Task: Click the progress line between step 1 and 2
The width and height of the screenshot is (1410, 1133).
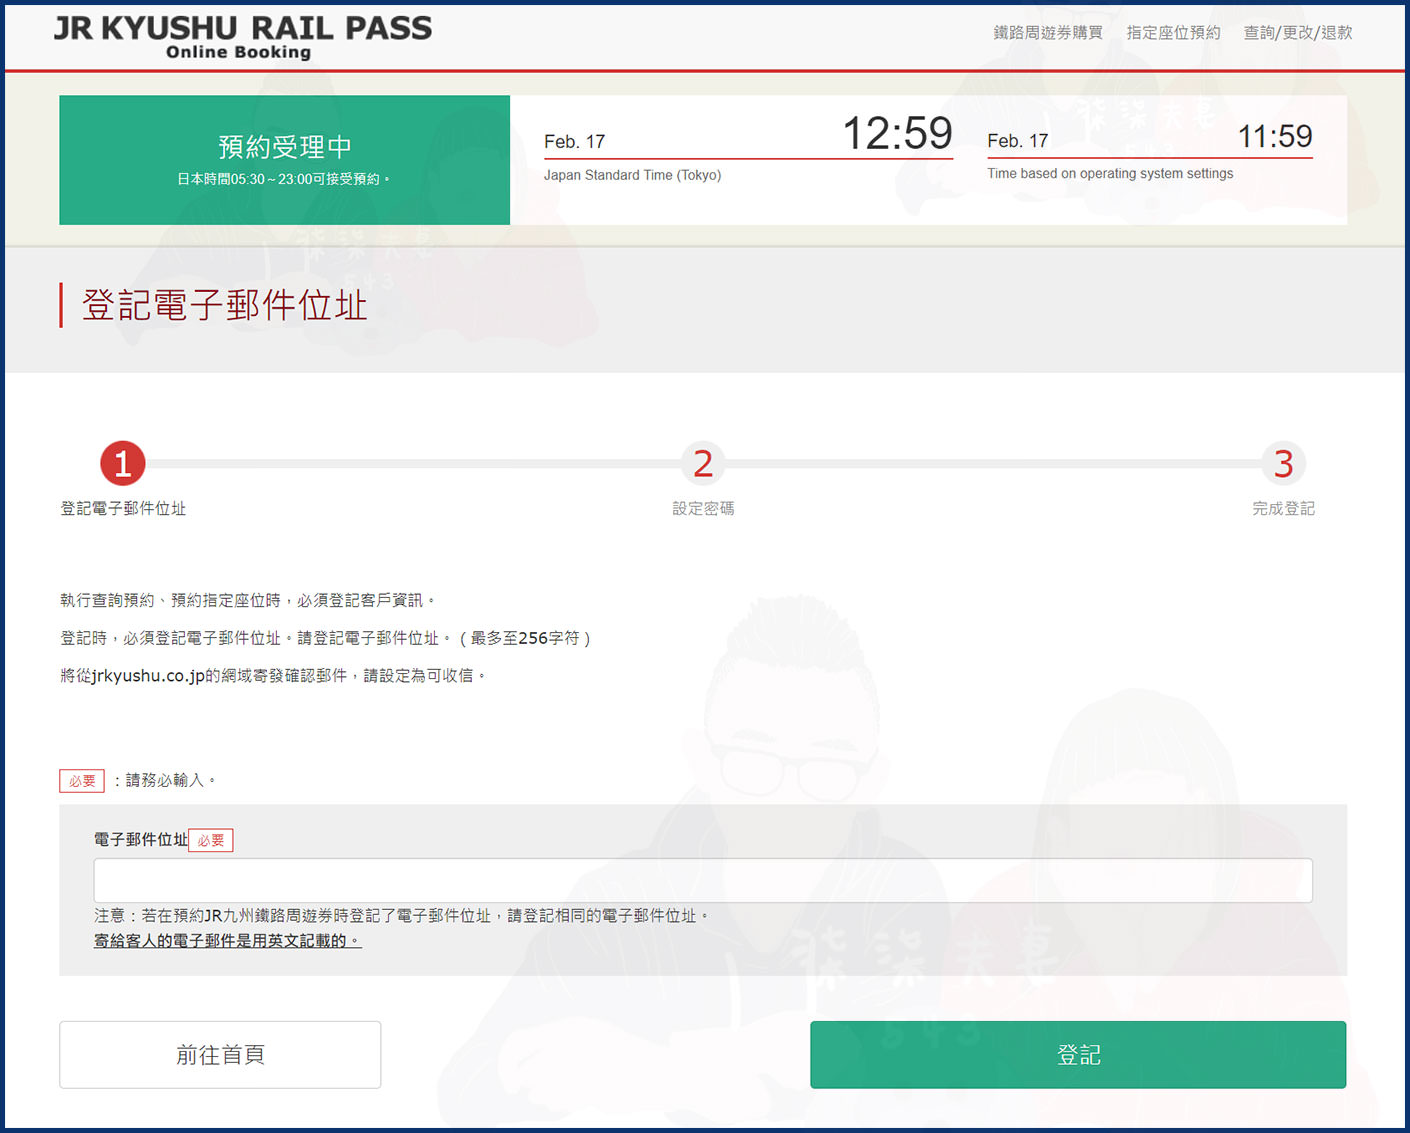Action: coord(410,463)
